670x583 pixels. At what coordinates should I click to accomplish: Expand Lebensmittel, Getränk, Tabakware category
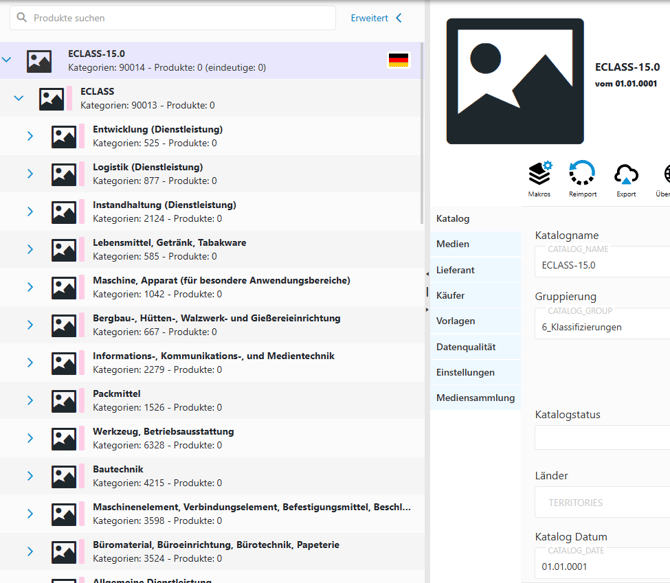(x=30, y=249)
